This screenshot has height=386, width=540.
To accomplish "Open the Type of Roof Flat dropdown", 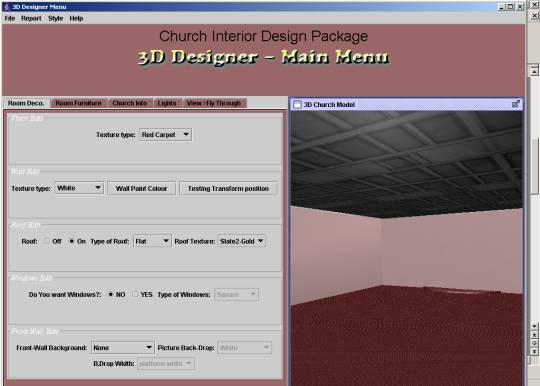I will coord(152,241).
